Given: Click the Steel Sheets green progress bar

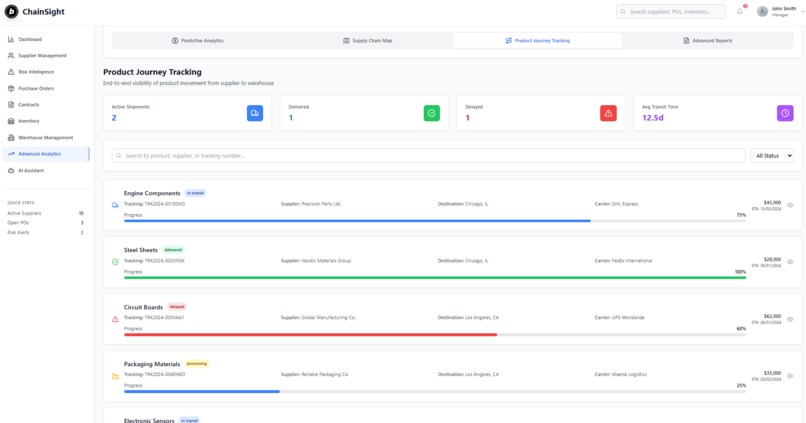Looking at the screenshot, I should (435, 278).
